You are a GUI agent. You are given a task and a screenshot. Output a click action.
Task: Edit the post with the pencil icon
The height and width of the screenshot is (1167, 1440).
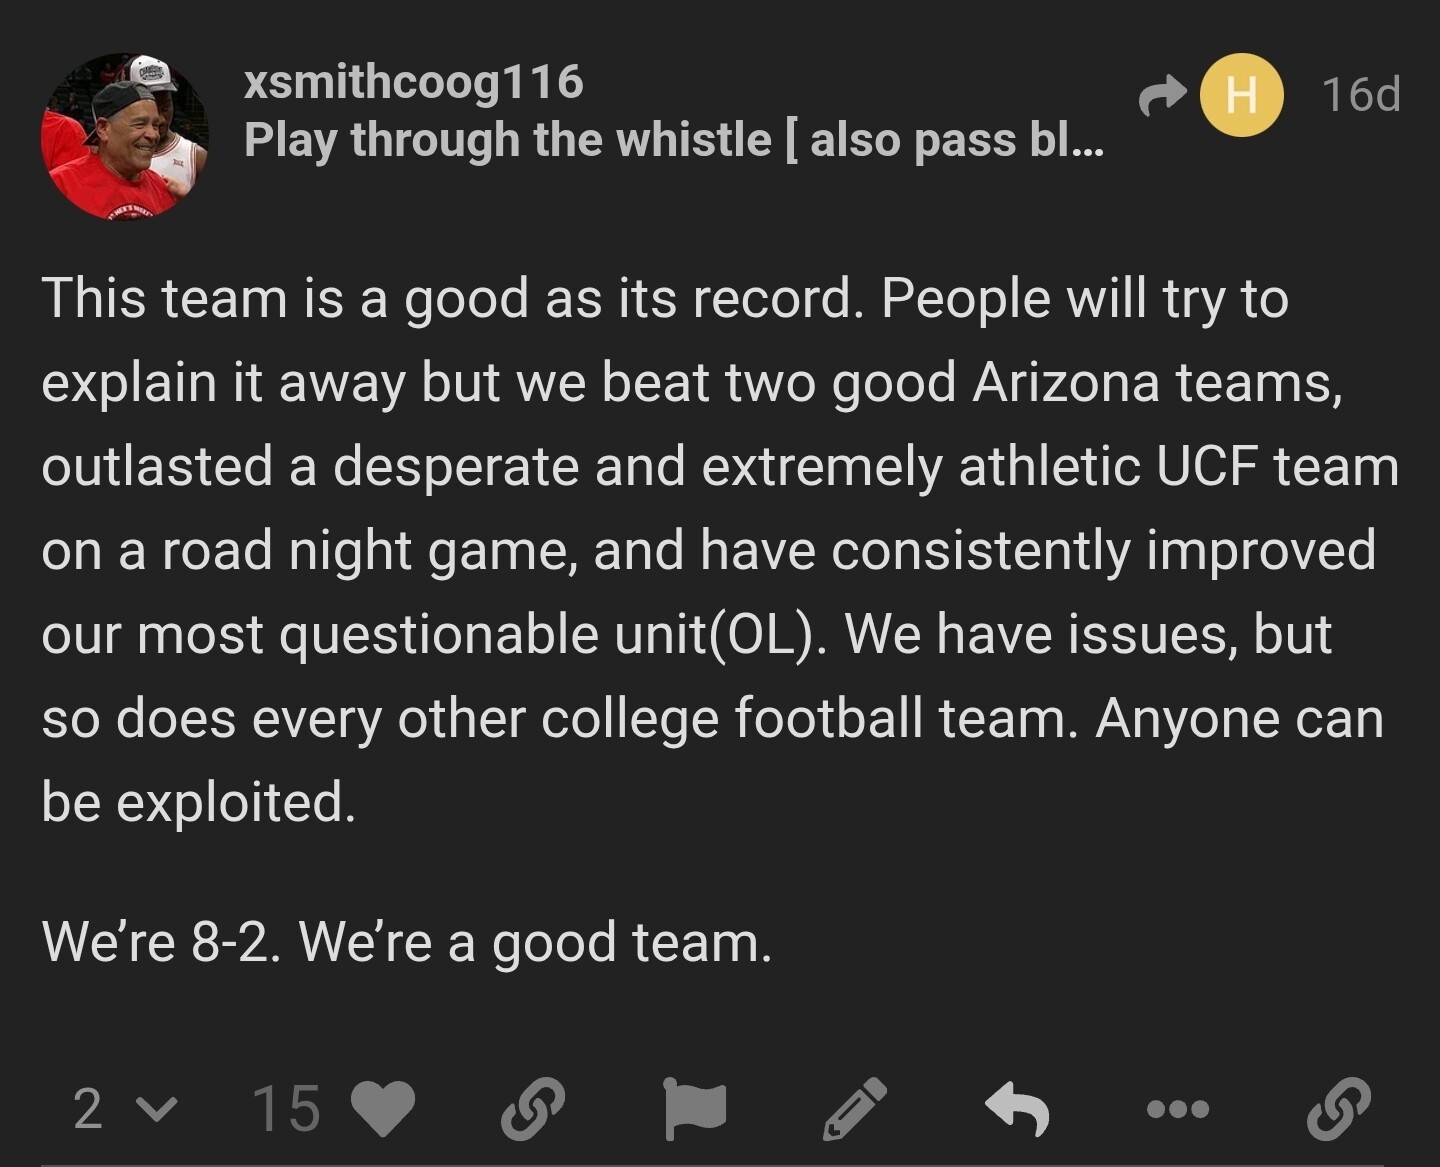[855, 1109]
